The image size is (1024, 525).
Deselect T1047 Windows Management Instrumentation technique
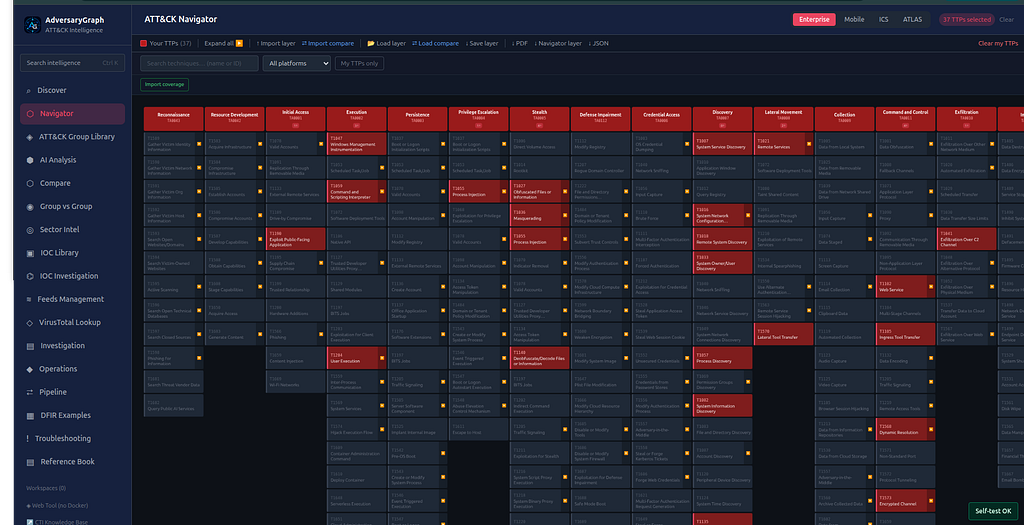[x=357, y=144]
